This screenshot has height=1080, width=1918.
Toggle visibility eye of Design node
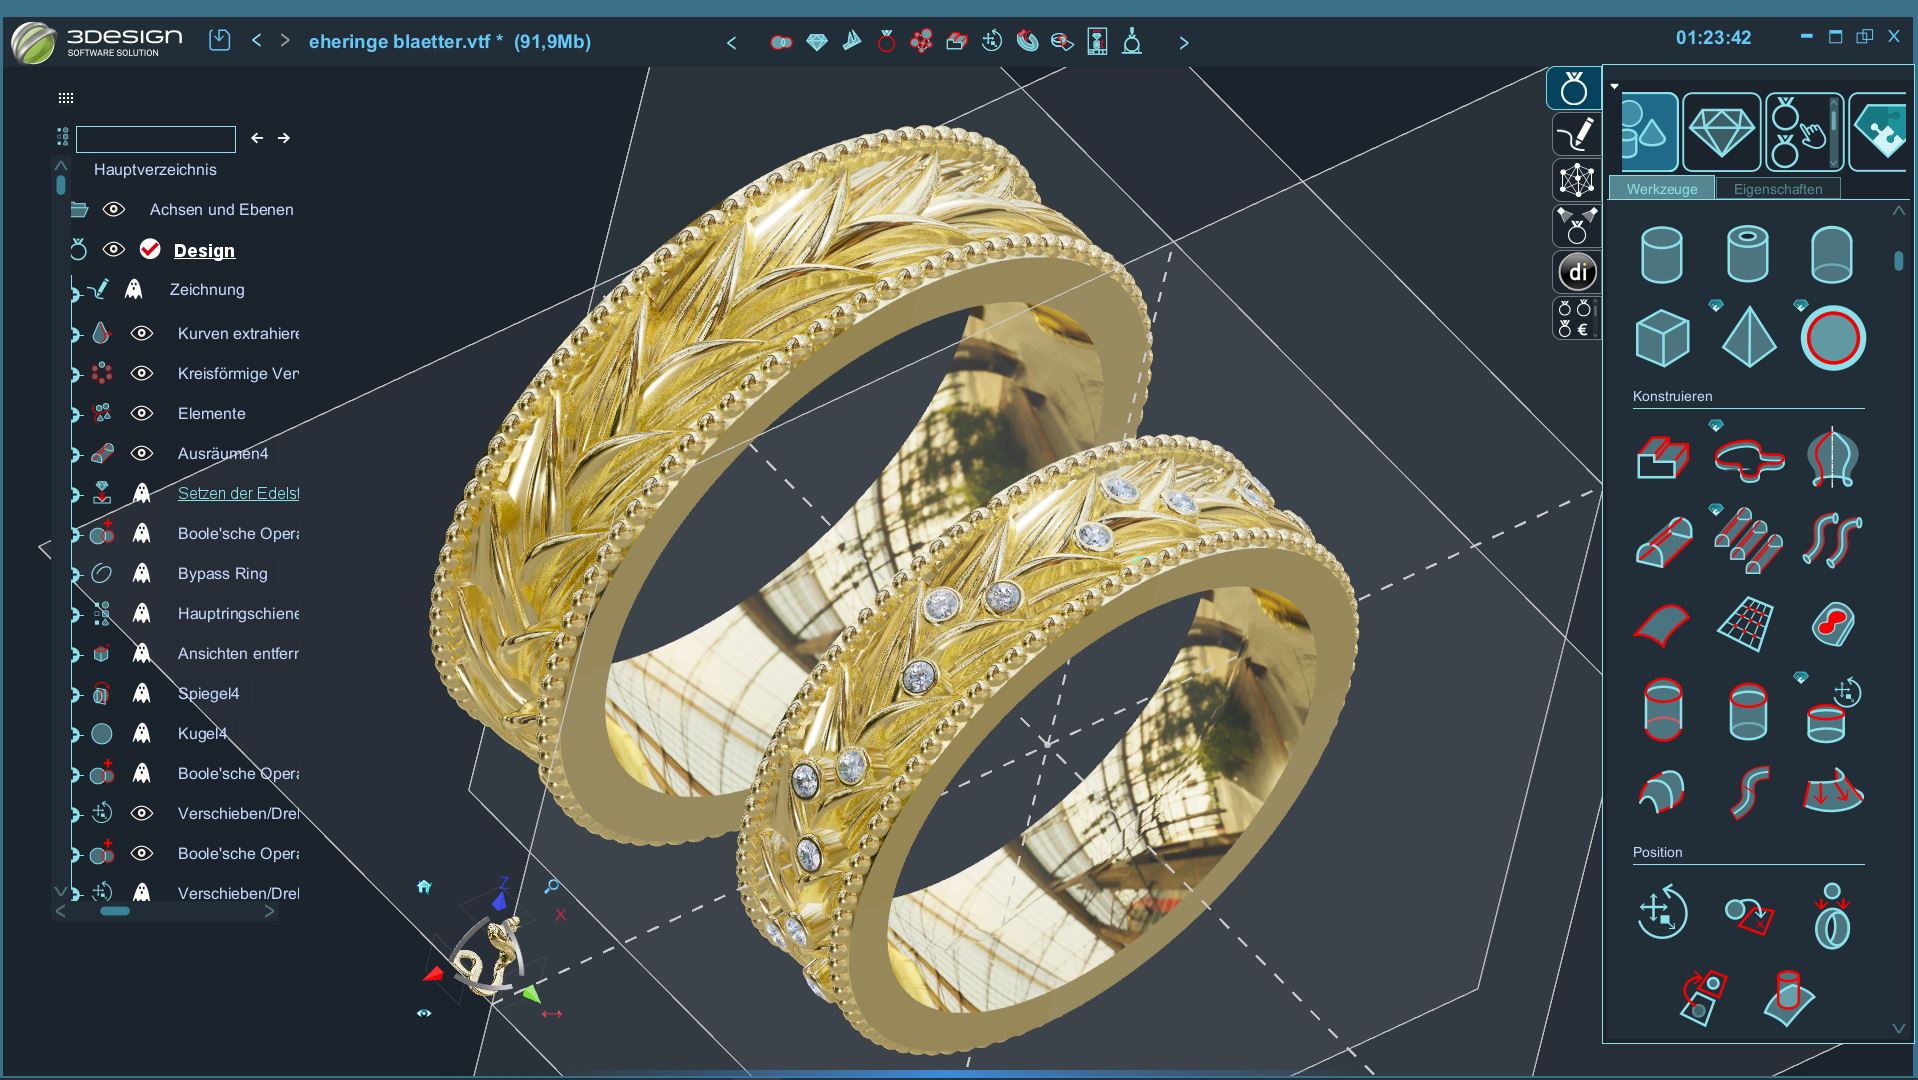(114, 249)
